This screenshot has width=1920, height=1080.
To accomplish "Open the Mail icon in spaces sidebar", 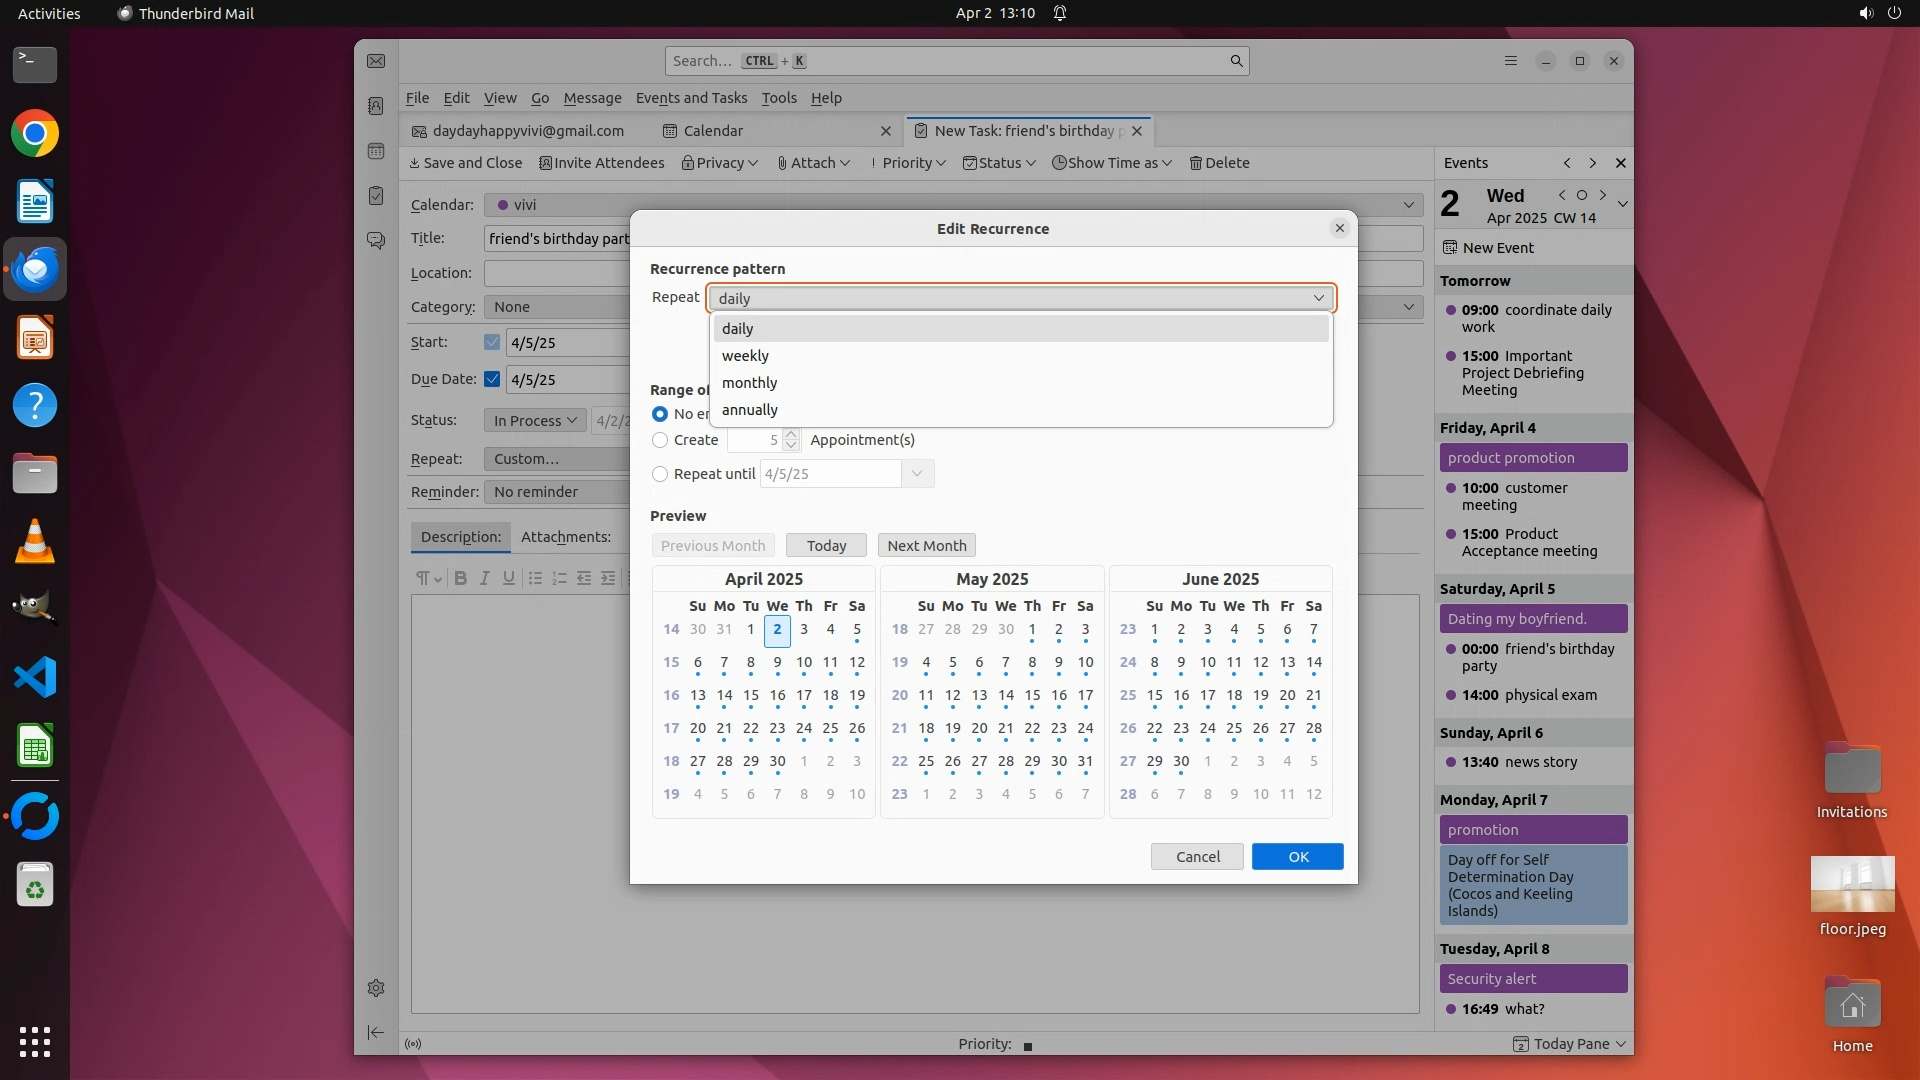I will point(376,62).
